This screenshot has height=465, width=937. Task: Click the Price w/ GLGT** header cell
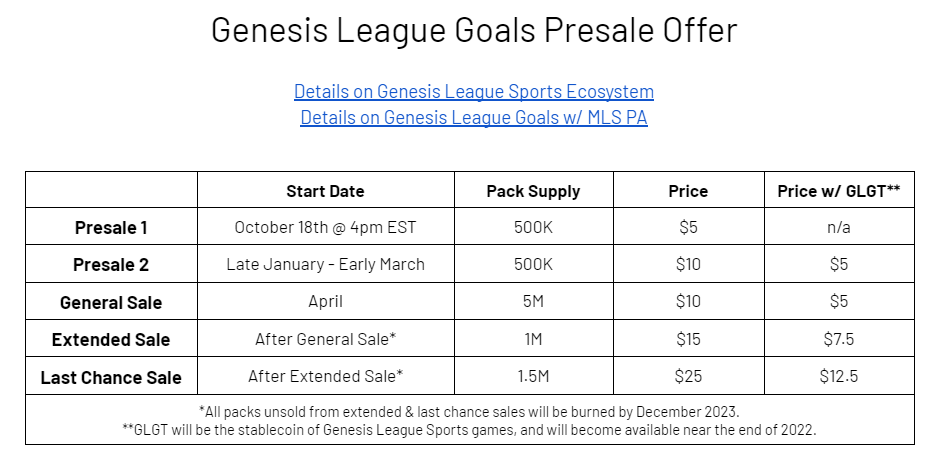click(839, 191)
